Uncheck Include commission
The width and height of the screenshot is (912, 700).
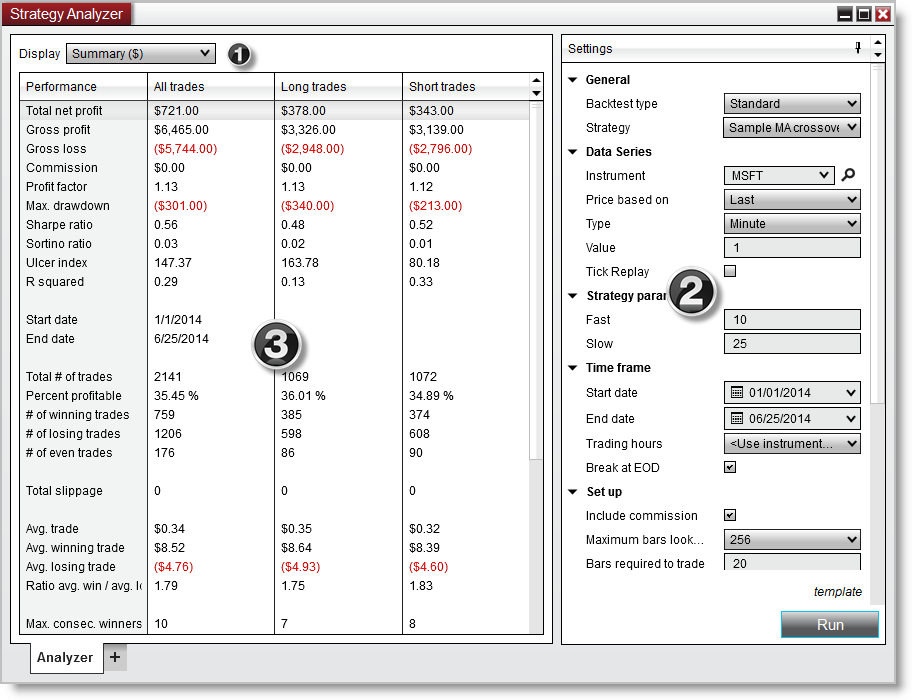click(729, 515)
